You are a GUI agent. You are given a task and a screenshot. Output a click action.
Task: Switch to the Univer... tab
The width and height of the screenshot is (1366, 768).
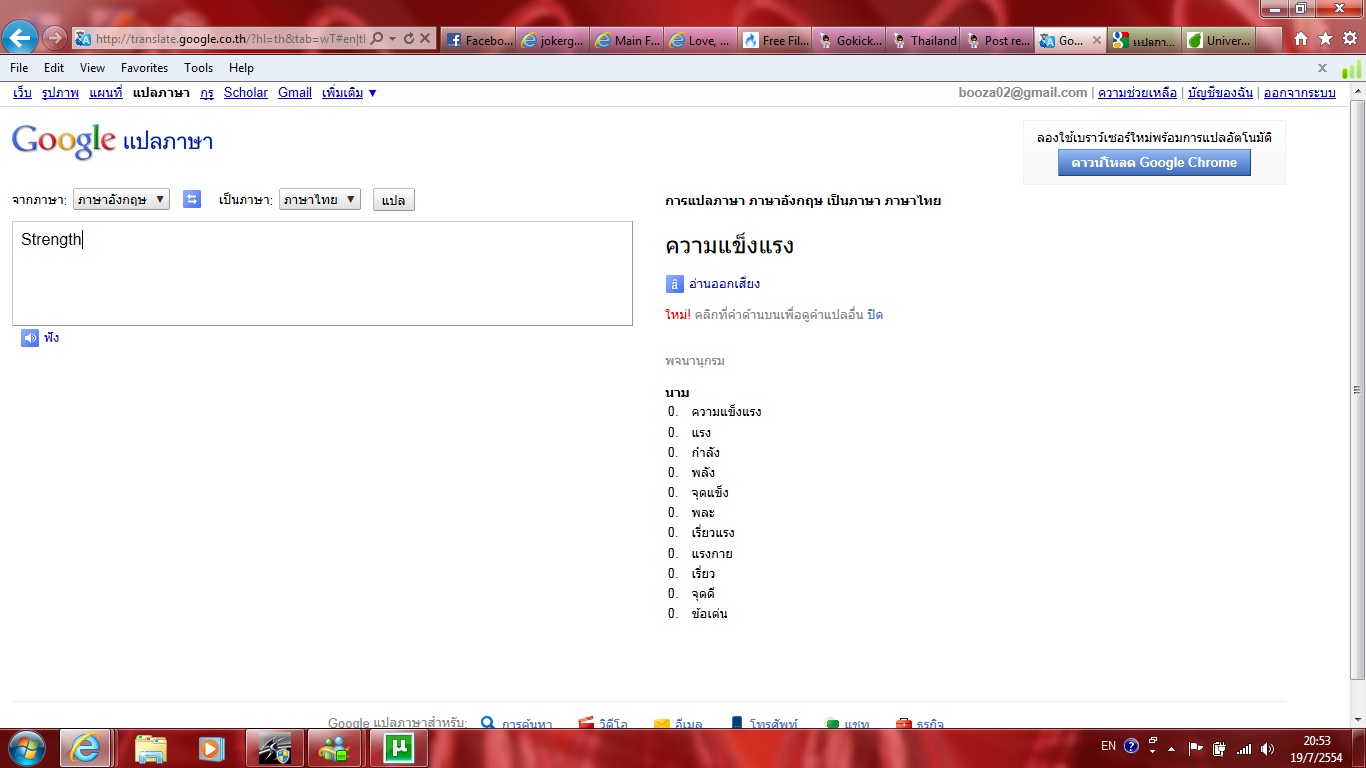click(x=1218, y=40)
